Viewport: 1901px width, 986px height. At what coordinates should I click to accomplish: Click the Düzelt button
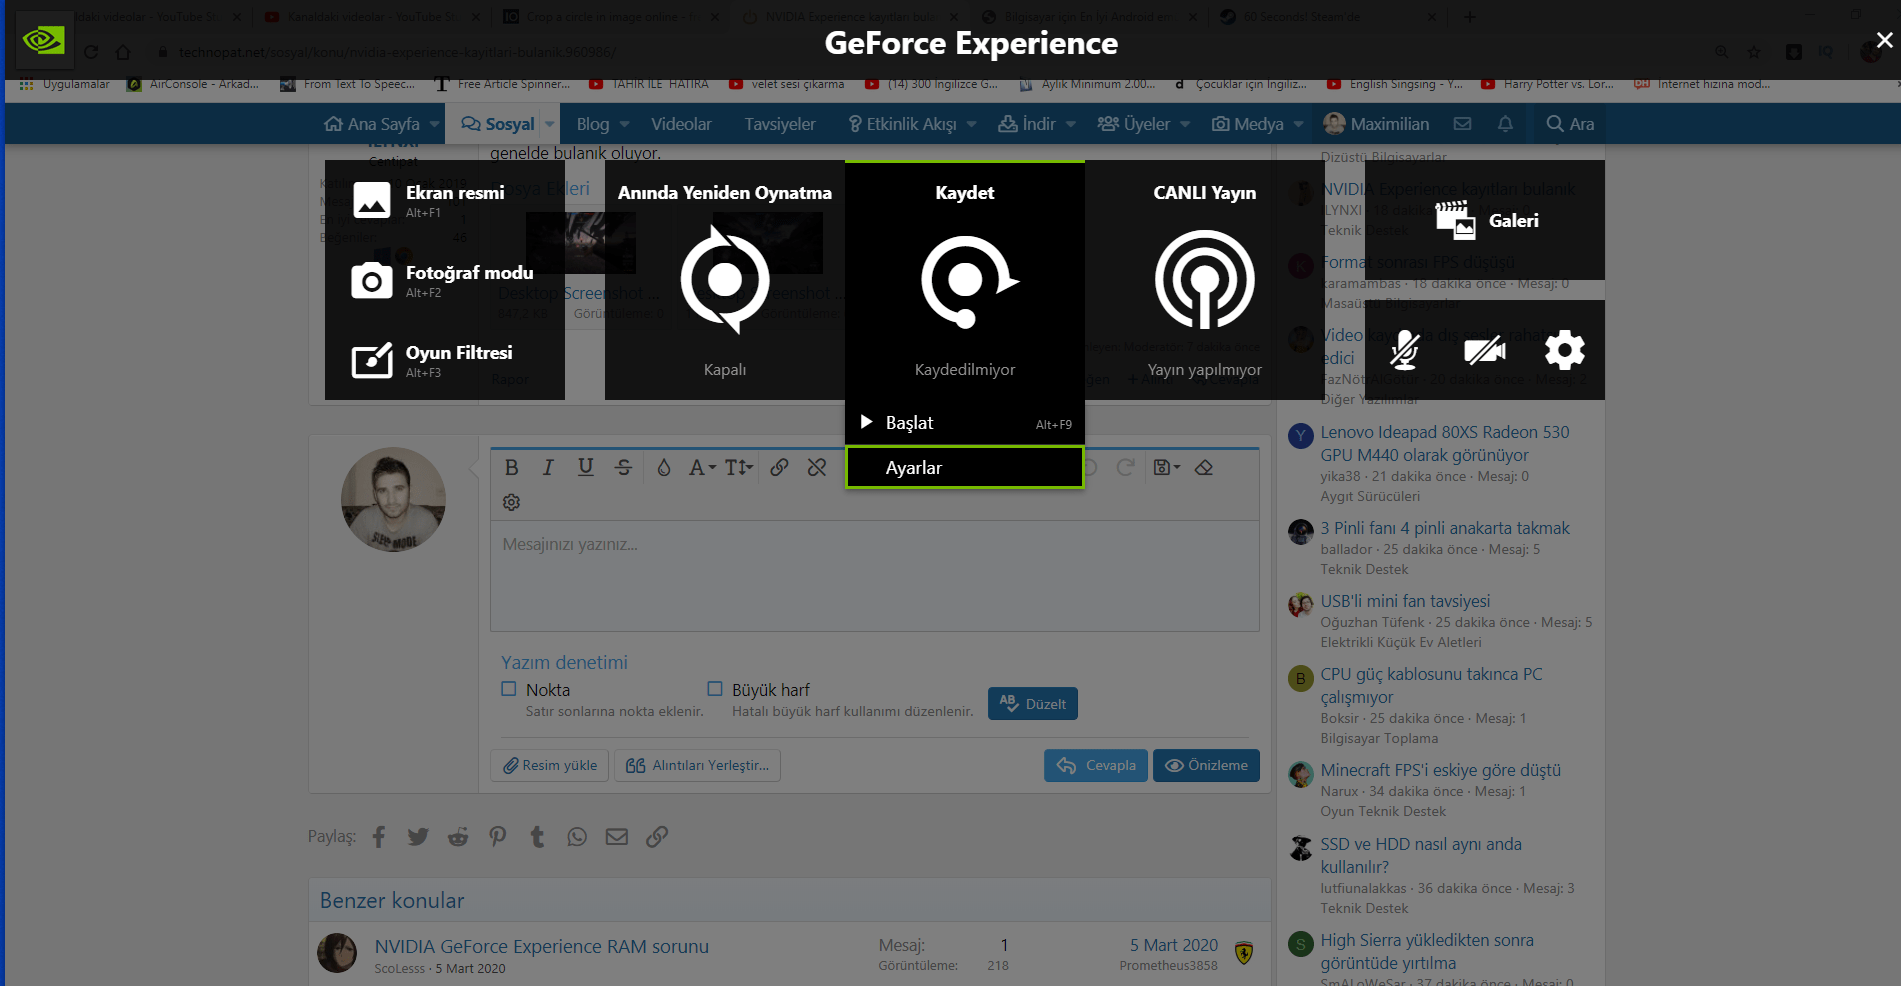click(1033, 704)
